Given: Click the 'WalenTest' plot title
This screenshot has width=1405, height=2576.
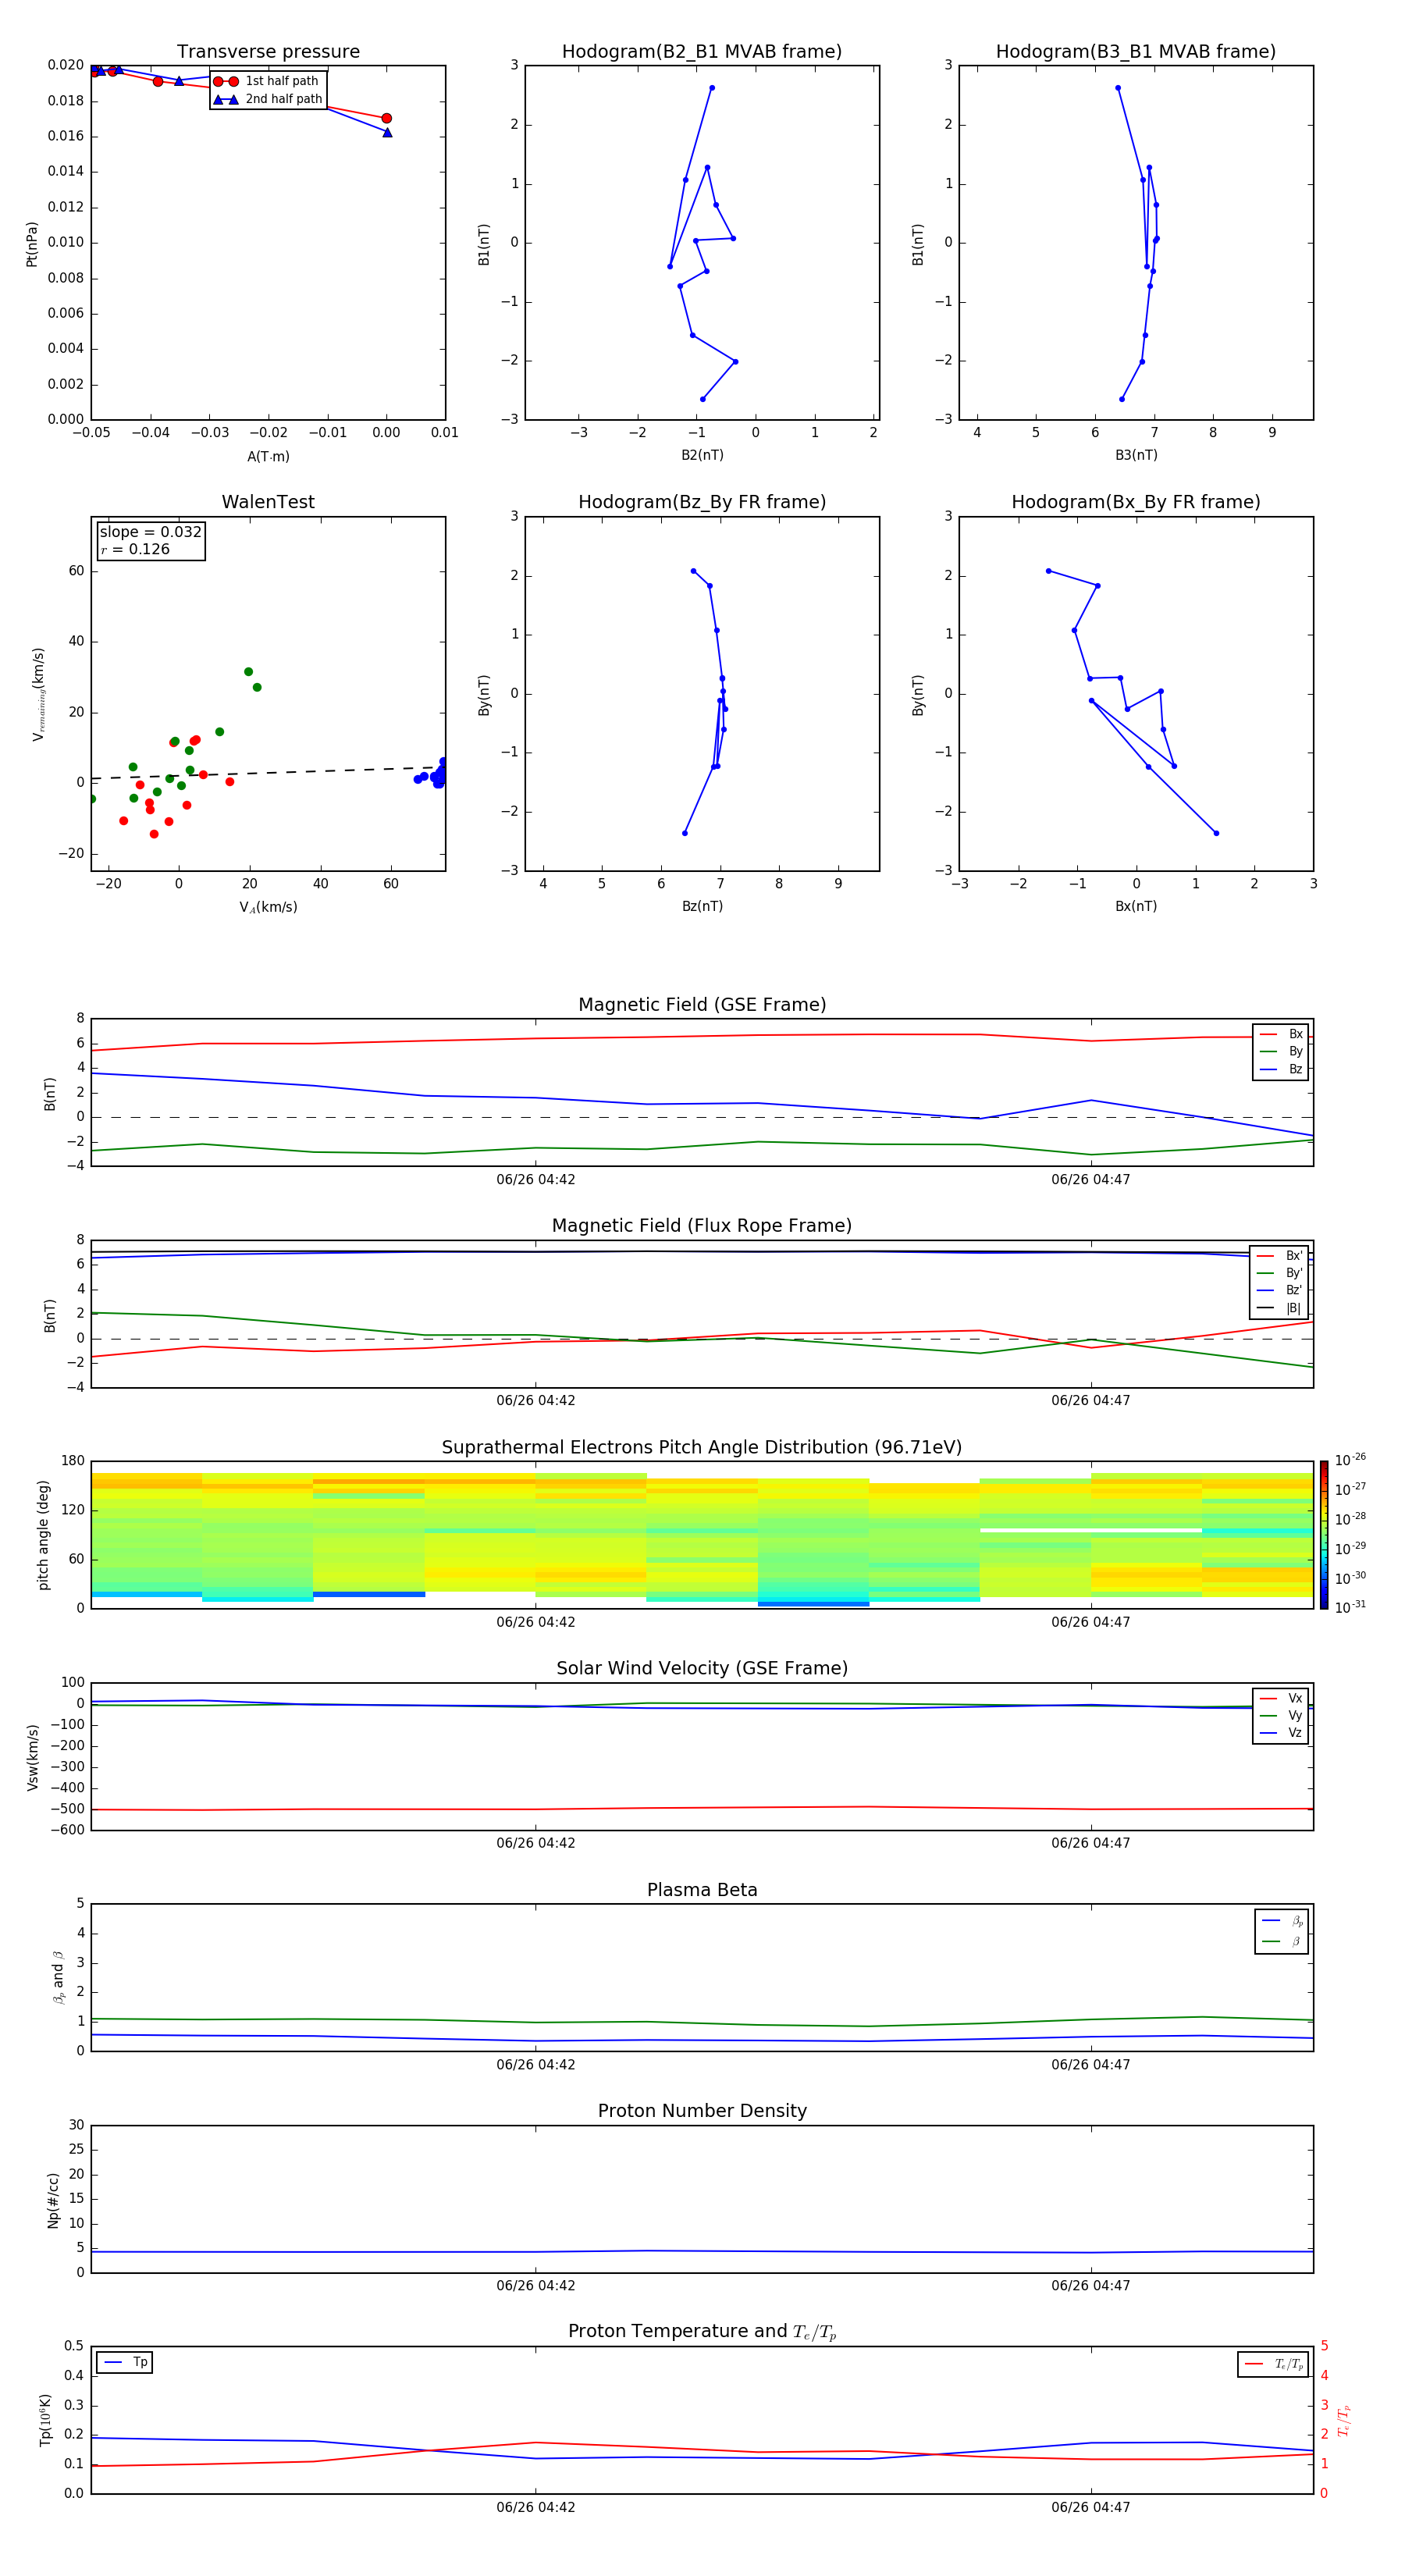Looking at the screenshot, I should coord(268,502).
